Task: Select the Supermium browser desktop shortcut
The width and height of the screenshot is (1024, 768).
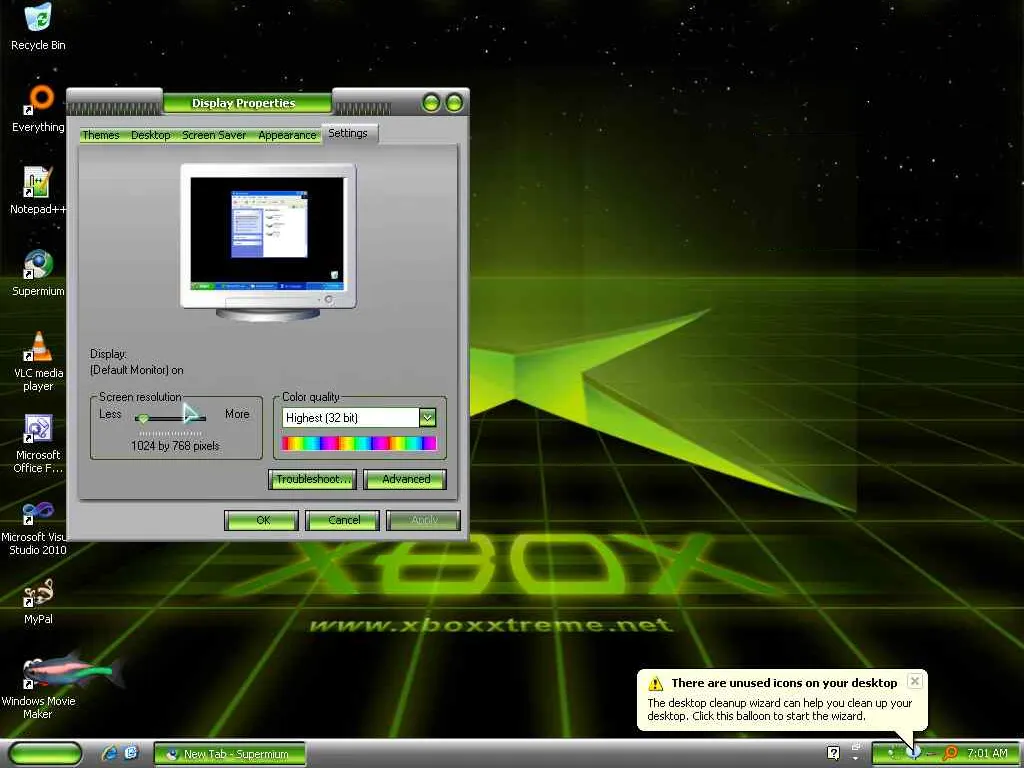Action: [38, 273]
